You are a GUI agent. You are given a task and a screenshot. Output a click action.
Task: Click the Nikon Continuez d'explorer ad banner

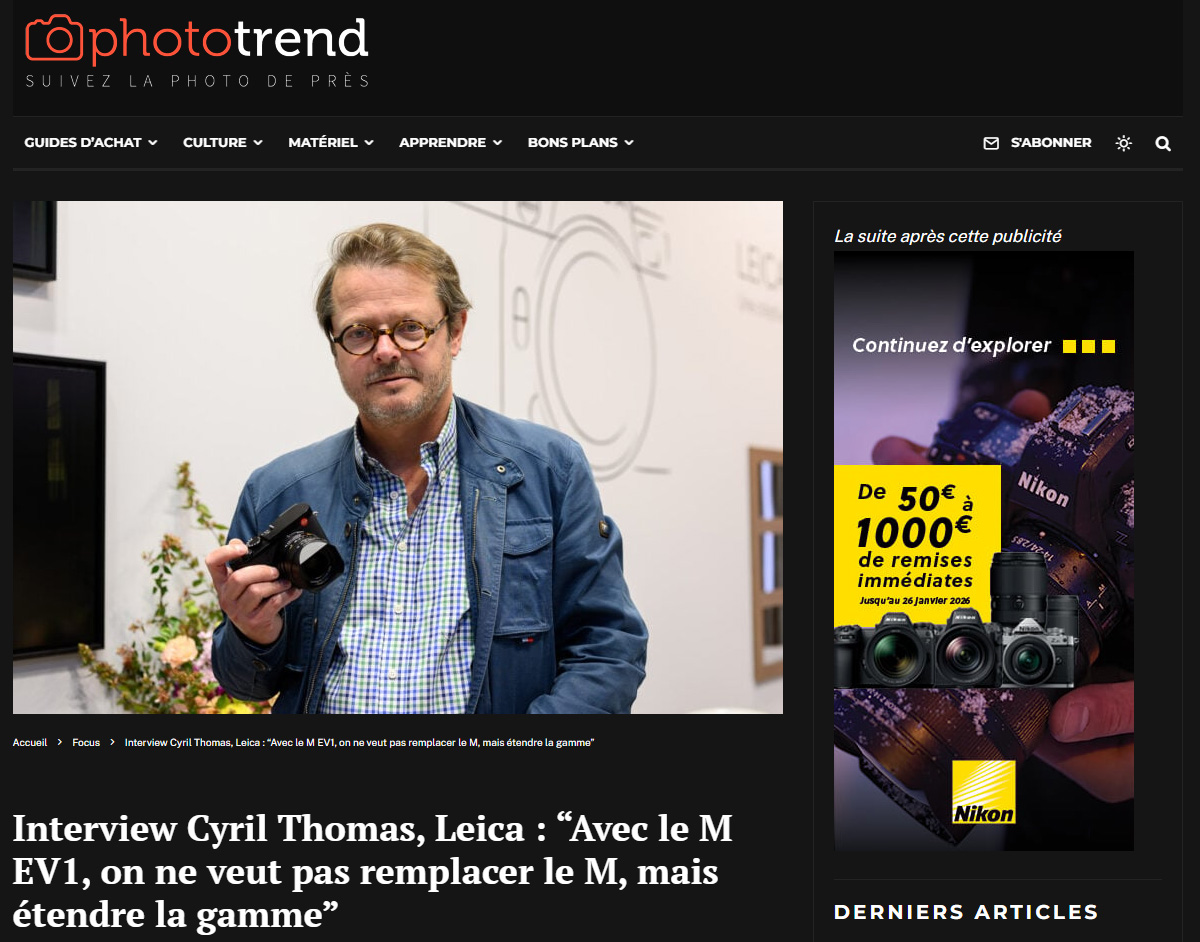984,550
